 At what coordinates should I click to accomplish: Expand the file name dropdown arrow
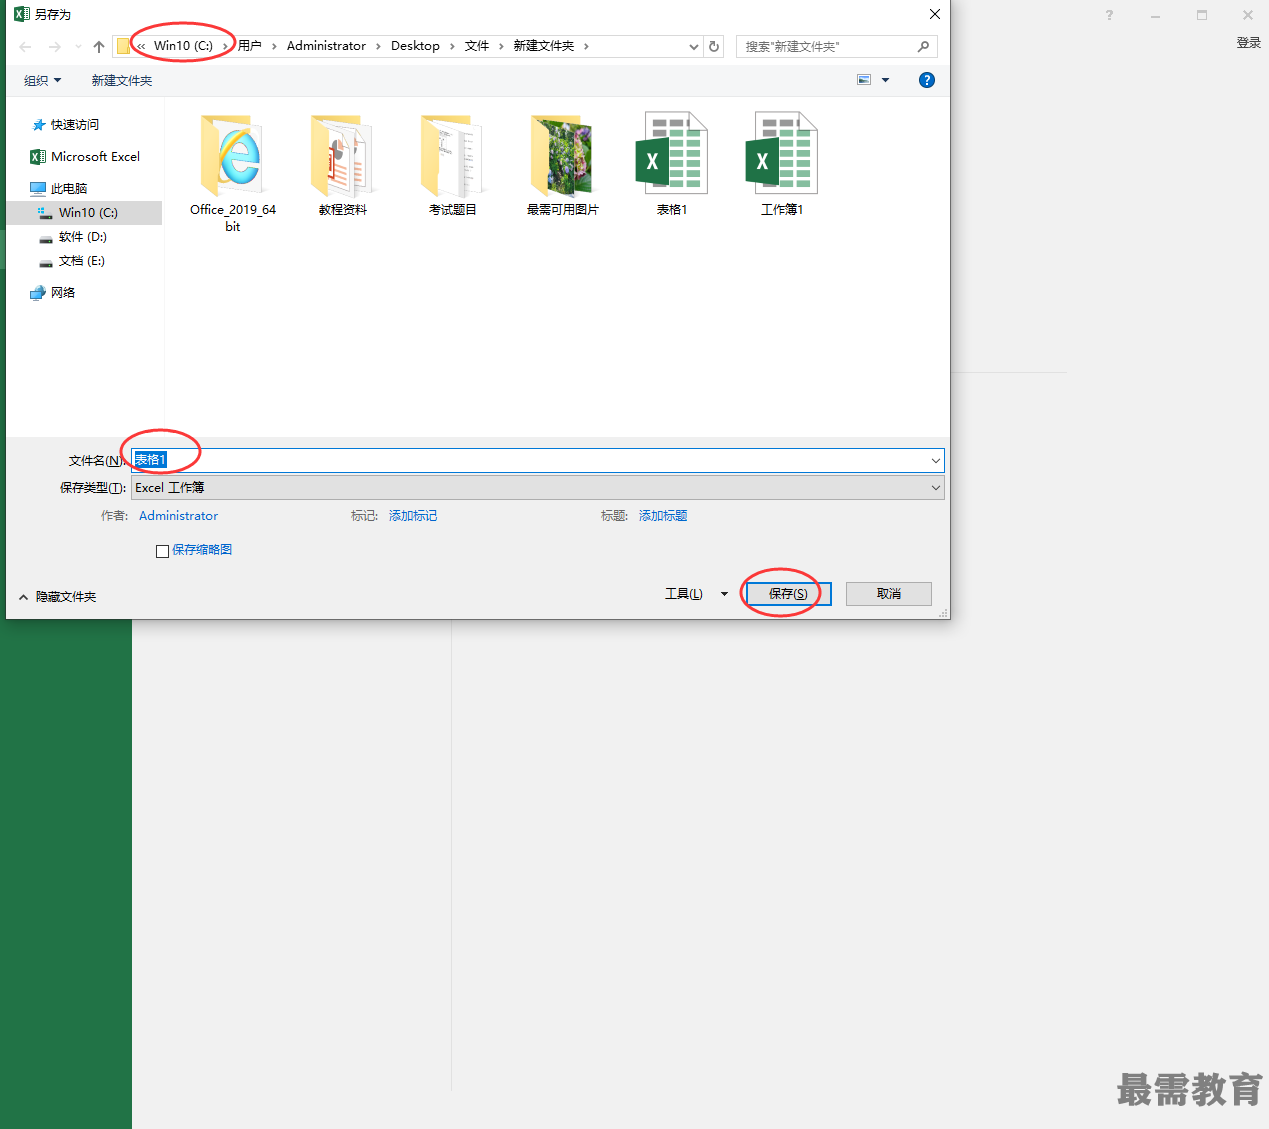pos(936,460)
